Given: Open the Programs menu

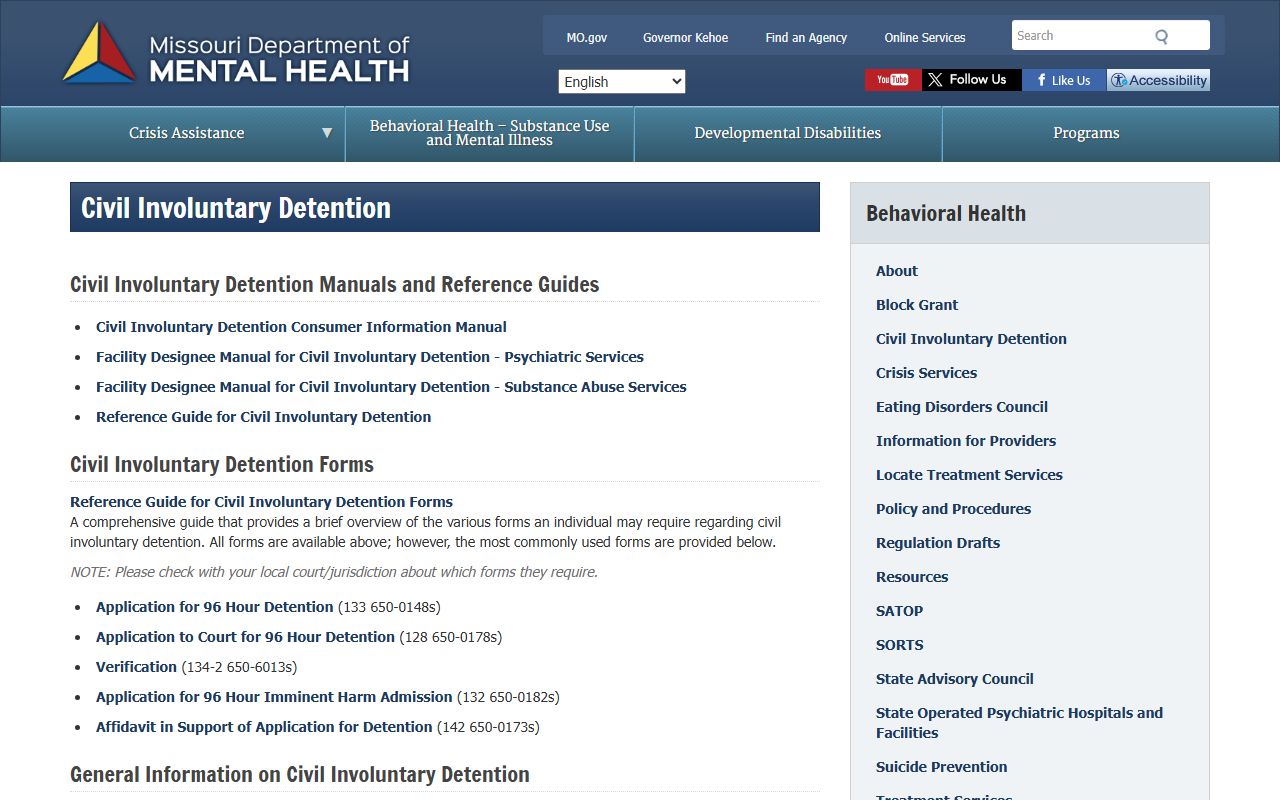Looking at the screenshot, I should (x=1086, y=133).
